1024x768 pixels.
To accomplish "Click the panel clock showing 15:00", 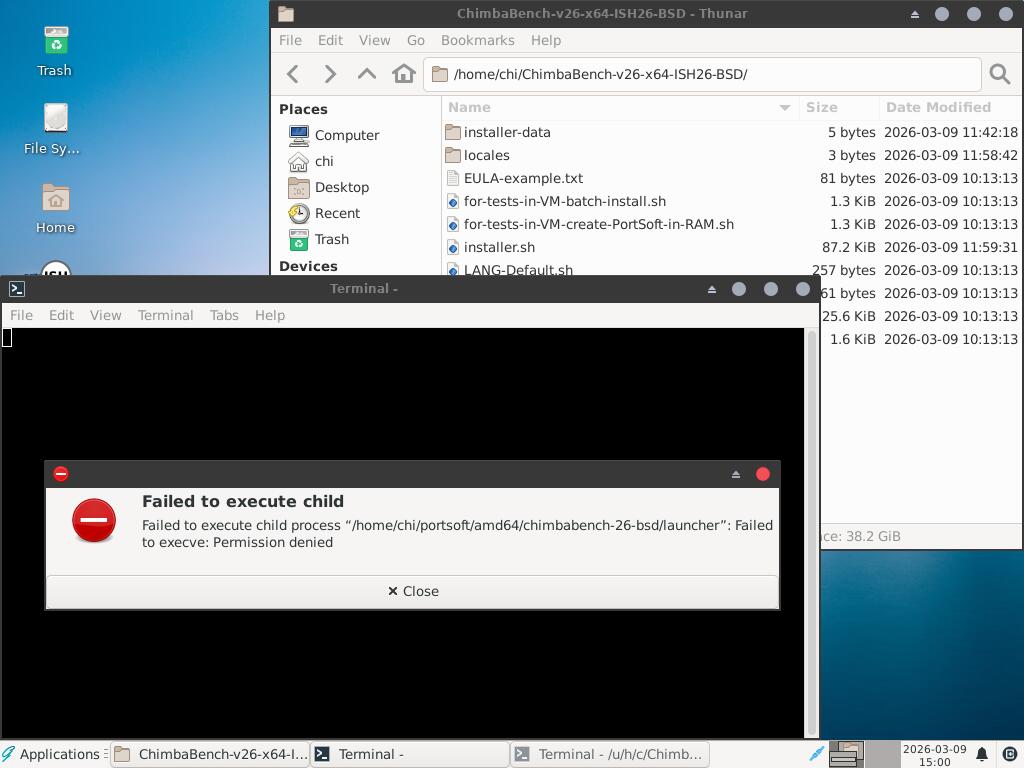I will point(935,755).
